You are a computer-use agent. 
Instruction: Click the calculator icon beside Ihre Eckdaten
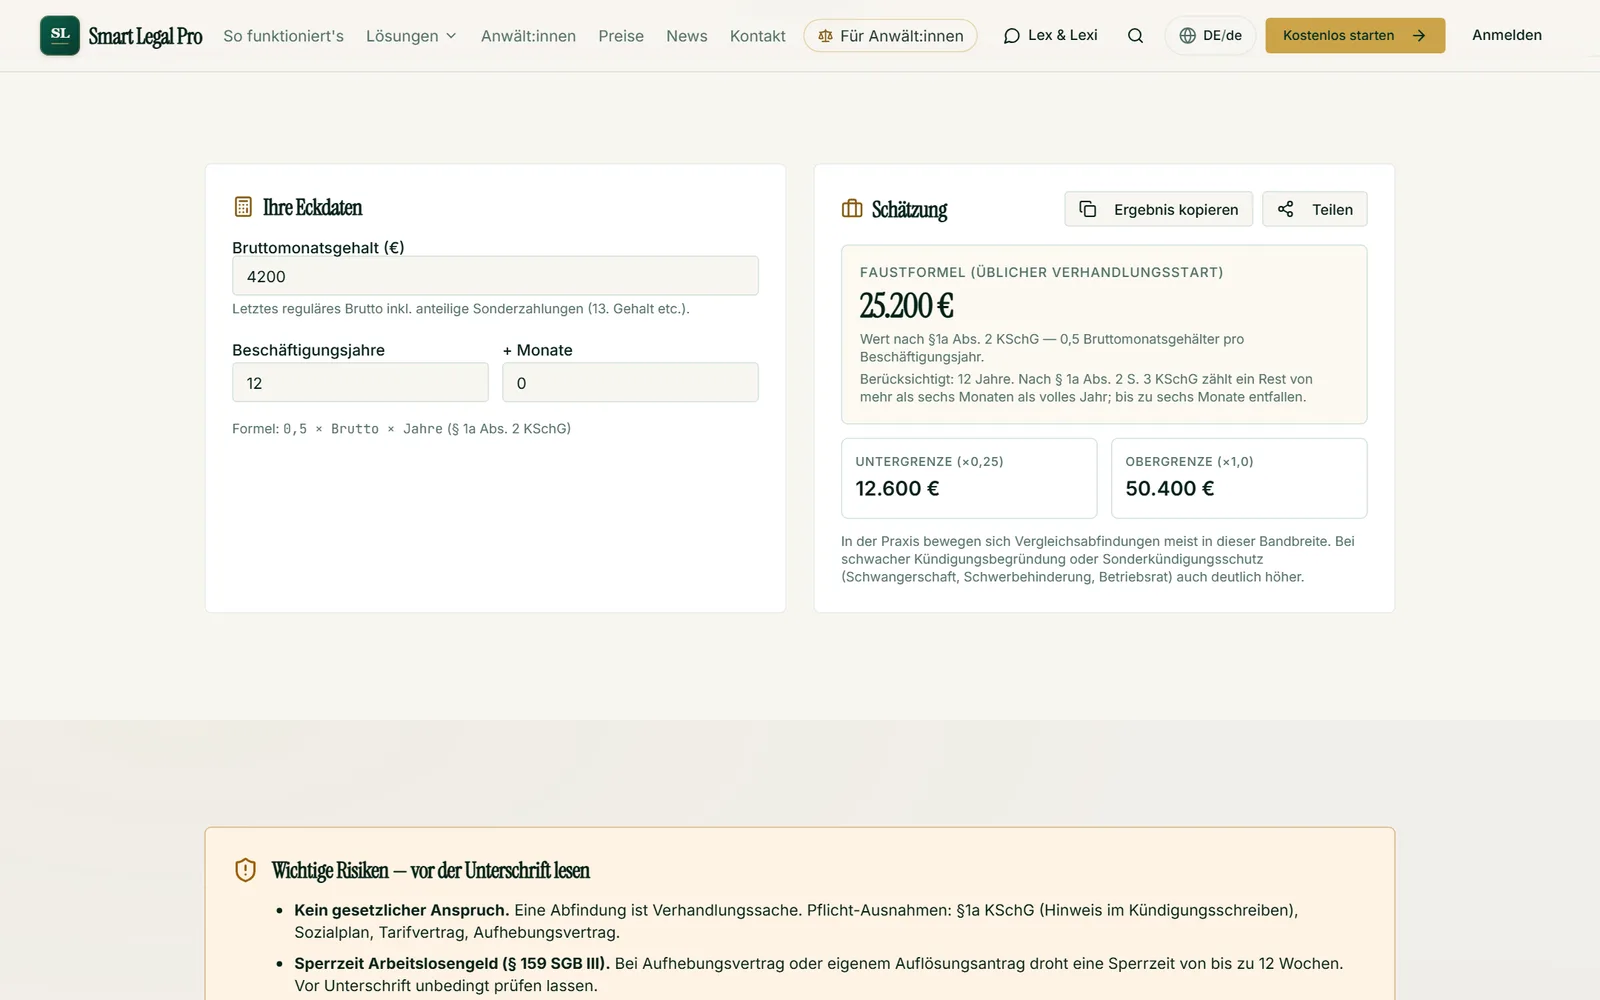[x=243, y=207]
